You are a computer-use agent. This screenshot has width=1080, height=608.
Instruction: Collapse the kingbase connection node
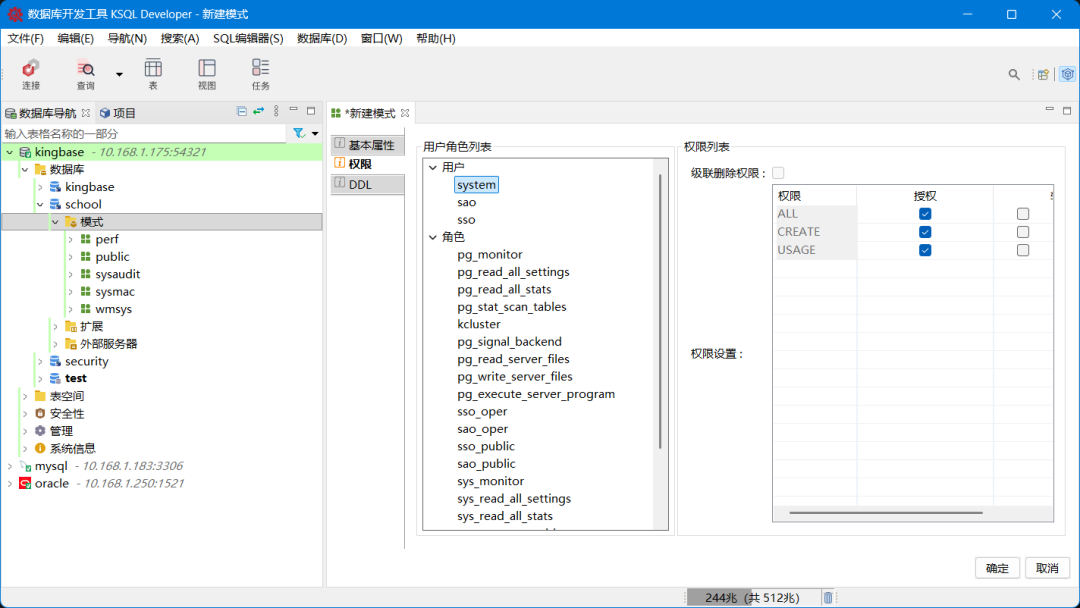(x=10, y=152)
